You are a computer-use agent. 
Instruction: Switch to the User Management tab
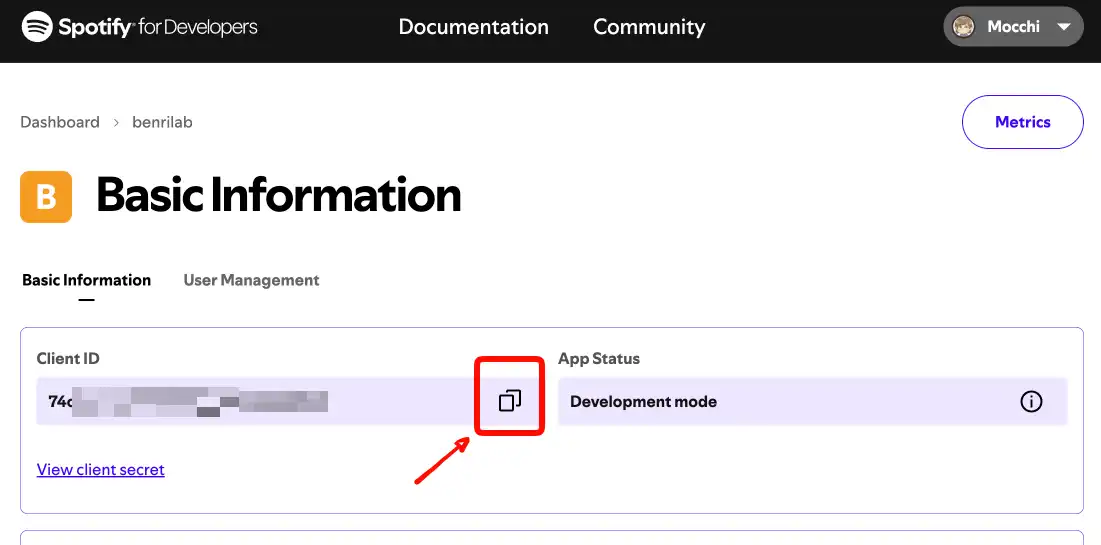[251, 280]
